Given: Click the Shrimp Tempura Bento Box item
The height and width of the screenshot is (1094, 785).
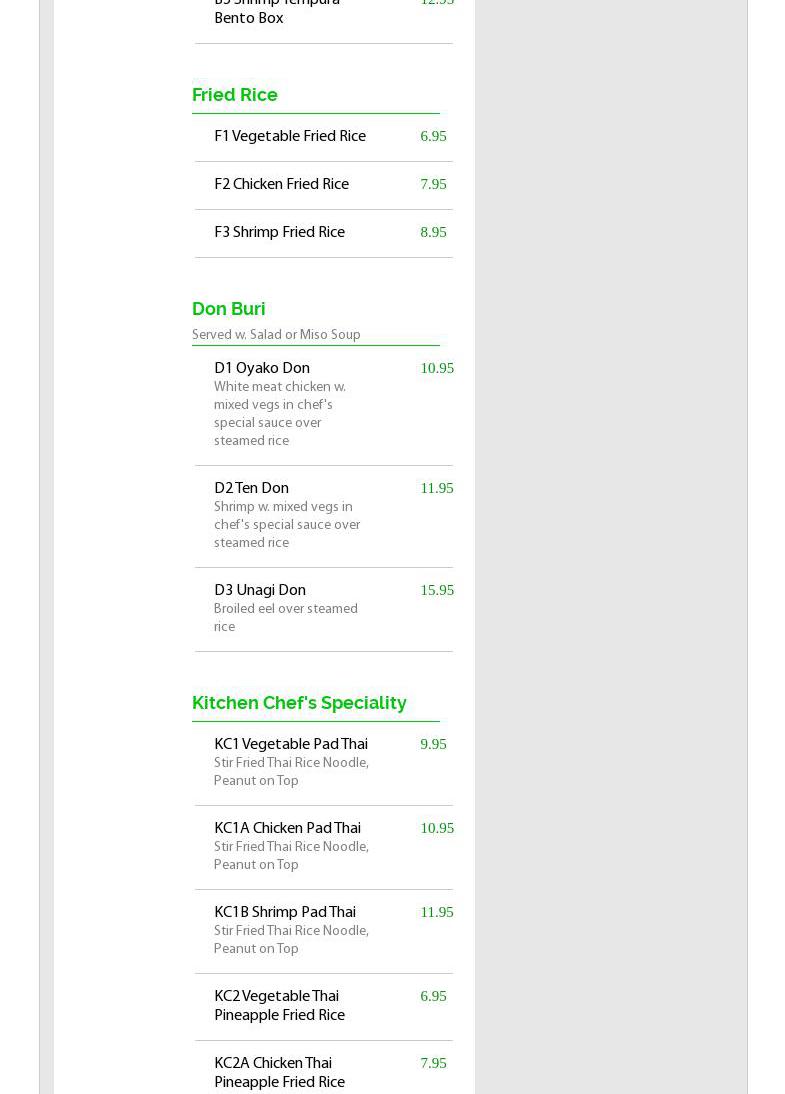Looking at the screenshot, I should 277,10.
